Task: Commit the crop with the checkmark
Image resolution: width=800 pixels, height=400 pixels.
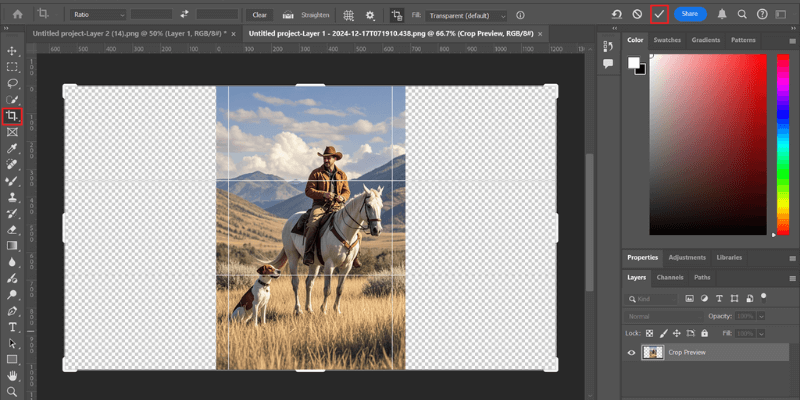Action: click(x=658, y=15)
